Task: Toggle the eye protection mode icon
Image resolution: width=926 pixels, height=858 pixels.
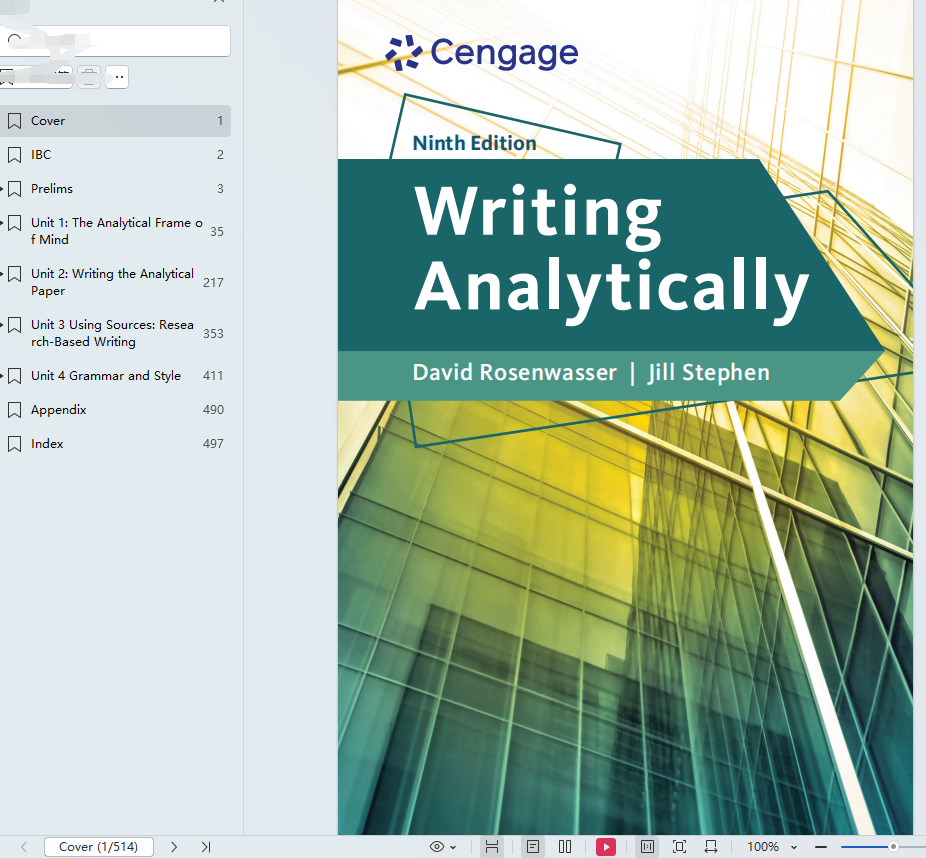Action: point(436,847)
